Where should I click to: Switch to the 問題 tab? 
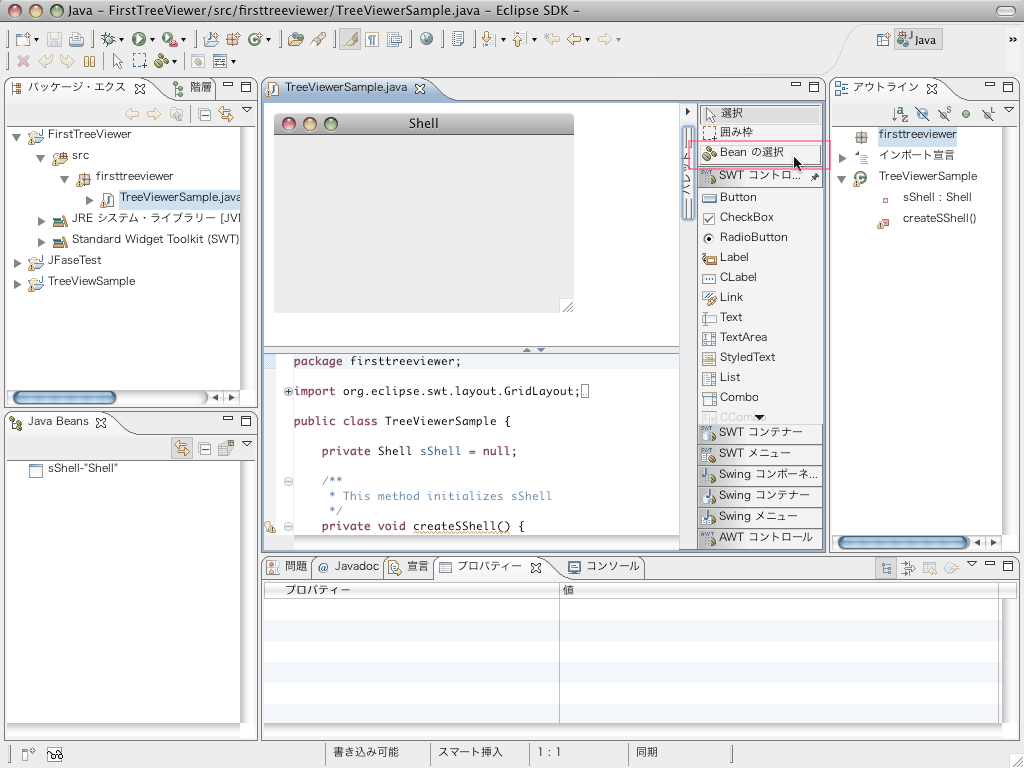tap(287, 566)
